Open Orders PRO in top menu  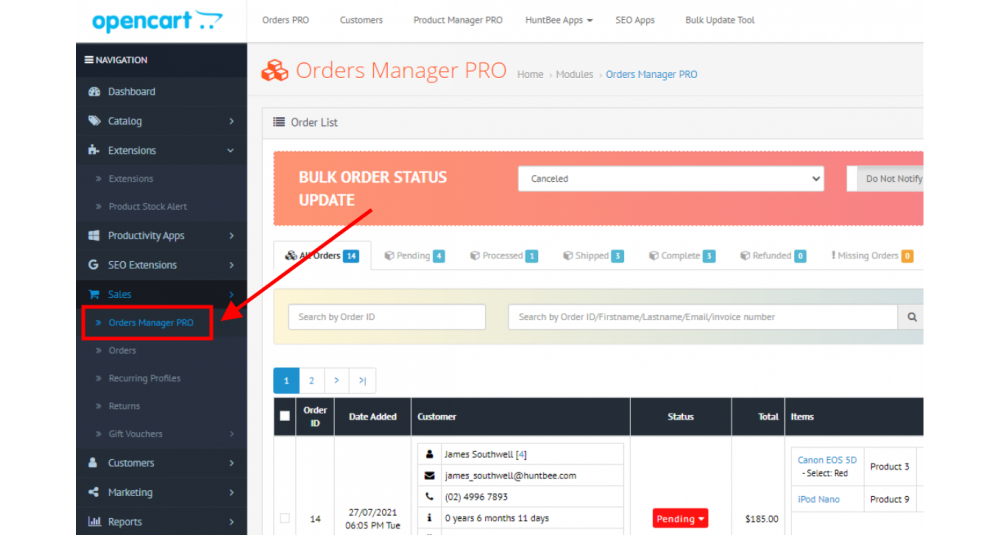(x=285, y=20)
